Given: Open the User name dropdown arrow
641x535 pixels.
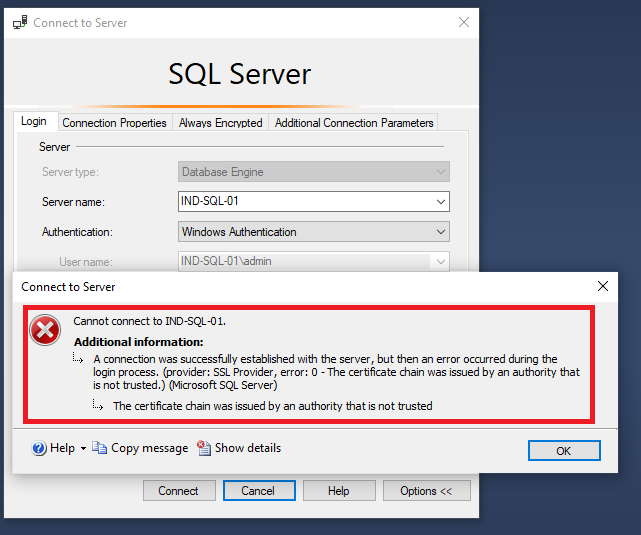Looking at the screenshot, I should click(440, 262).
